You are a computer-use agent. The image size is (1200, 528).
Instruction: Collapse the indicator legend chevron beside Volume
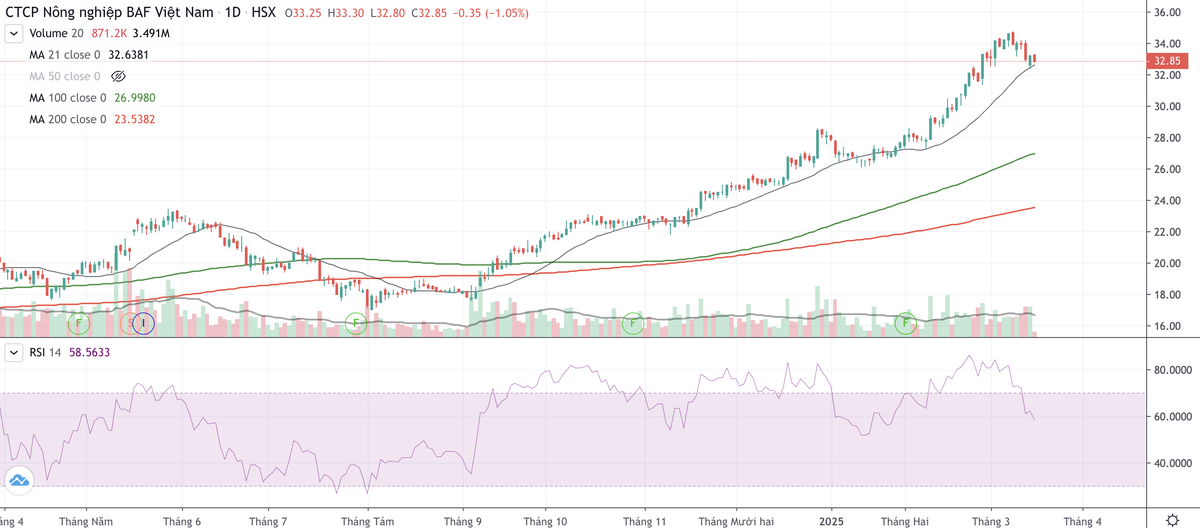click(x=14, y=34)
